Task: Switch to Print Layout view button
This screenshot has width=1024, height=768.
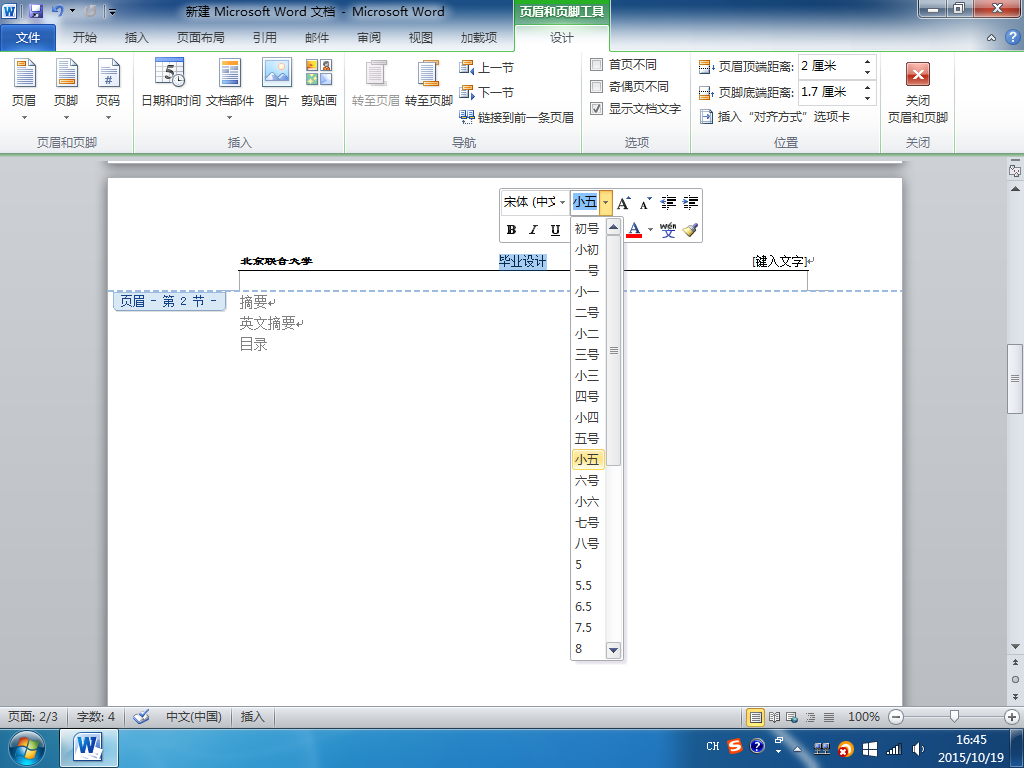Action: pyautogui.click(x=755, y=717)
